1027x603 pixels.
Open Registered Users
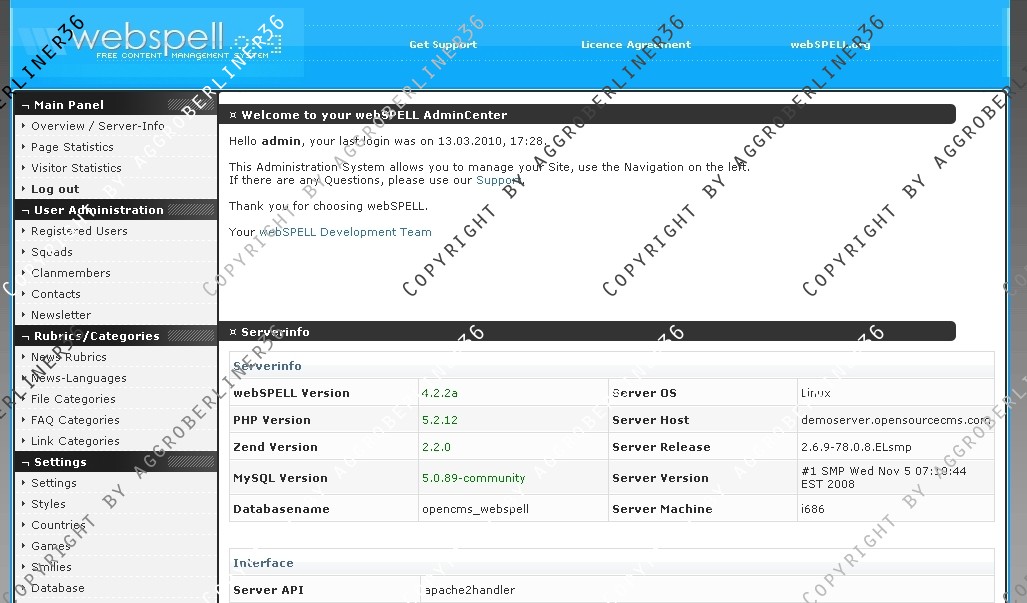79,230
